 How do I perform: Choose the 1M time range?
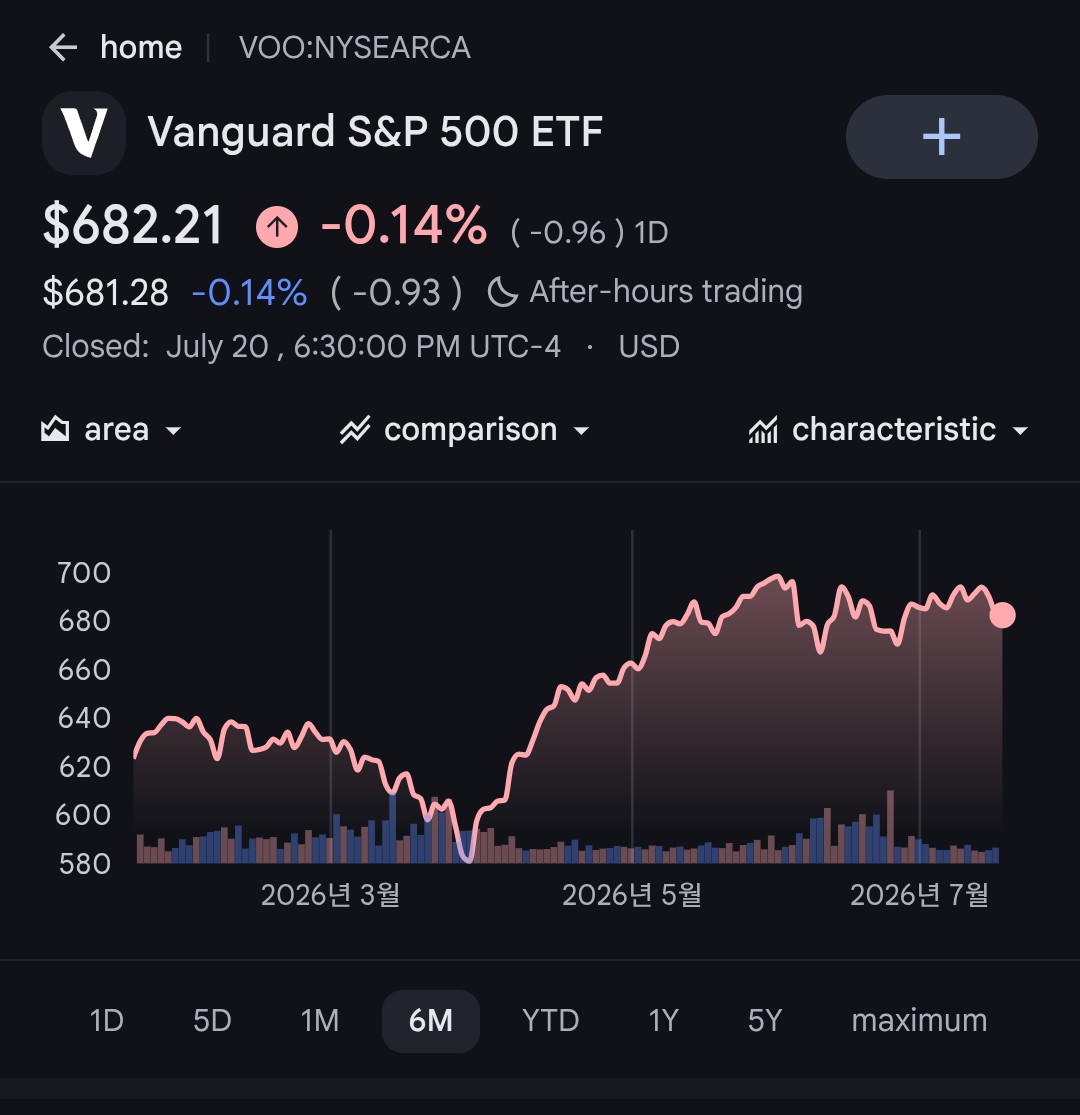pyautogui.click(x=320, y=1020)
